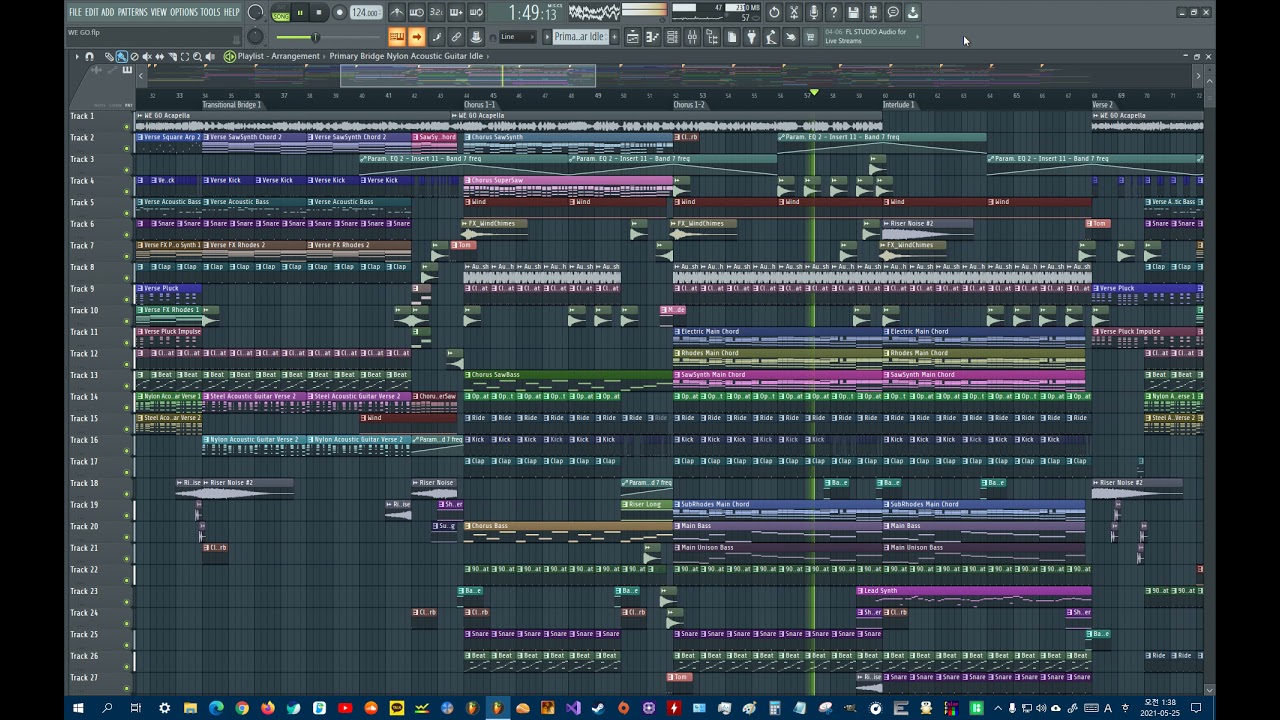The image size is (1280, 720).
Task: Mute Track 21 with its green switch
Action: point(126,558)
